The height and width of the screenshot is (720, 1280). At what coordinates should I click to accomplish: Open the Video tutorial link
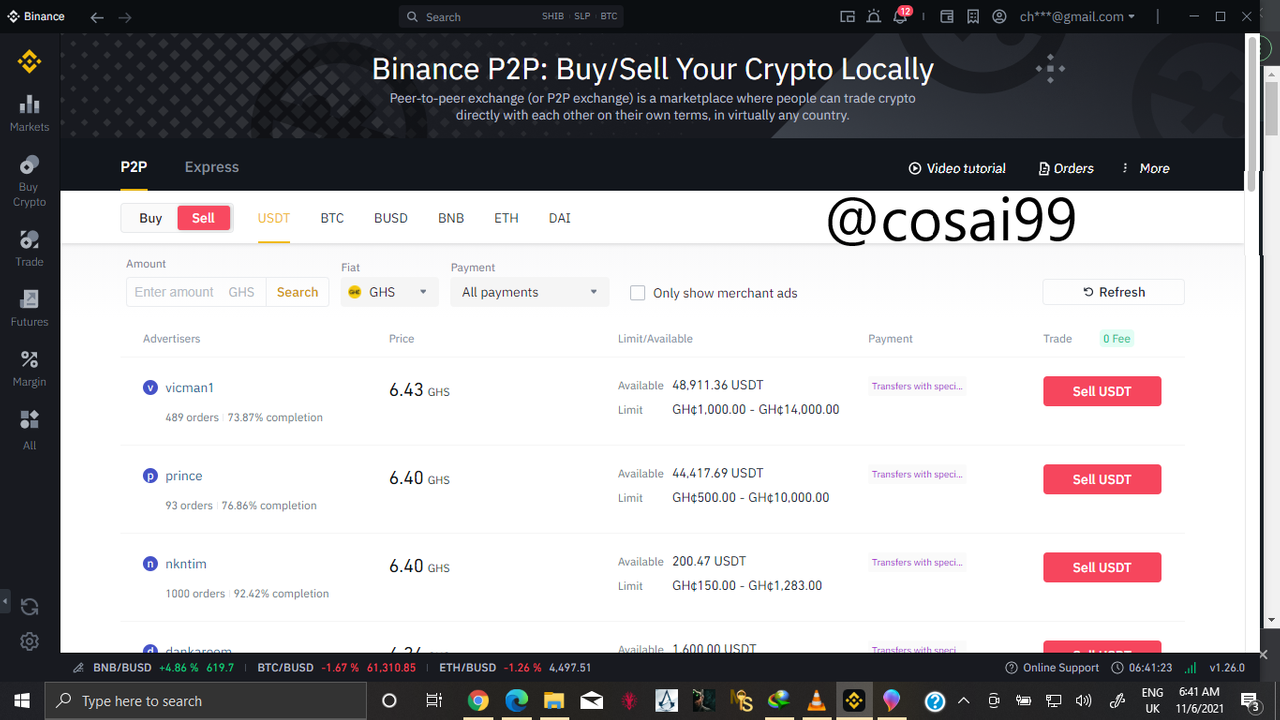(957, 168)
